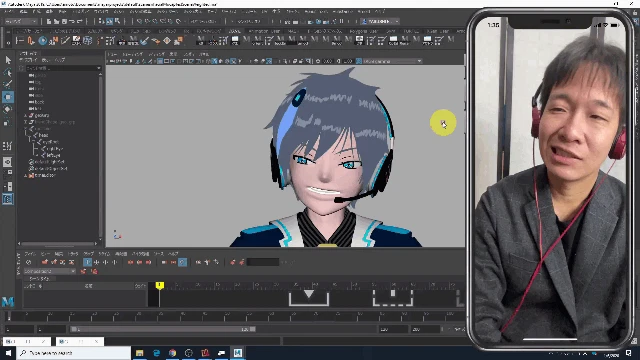Pick the Paint Selection tool
640x360 pixels.
[8, 84]
